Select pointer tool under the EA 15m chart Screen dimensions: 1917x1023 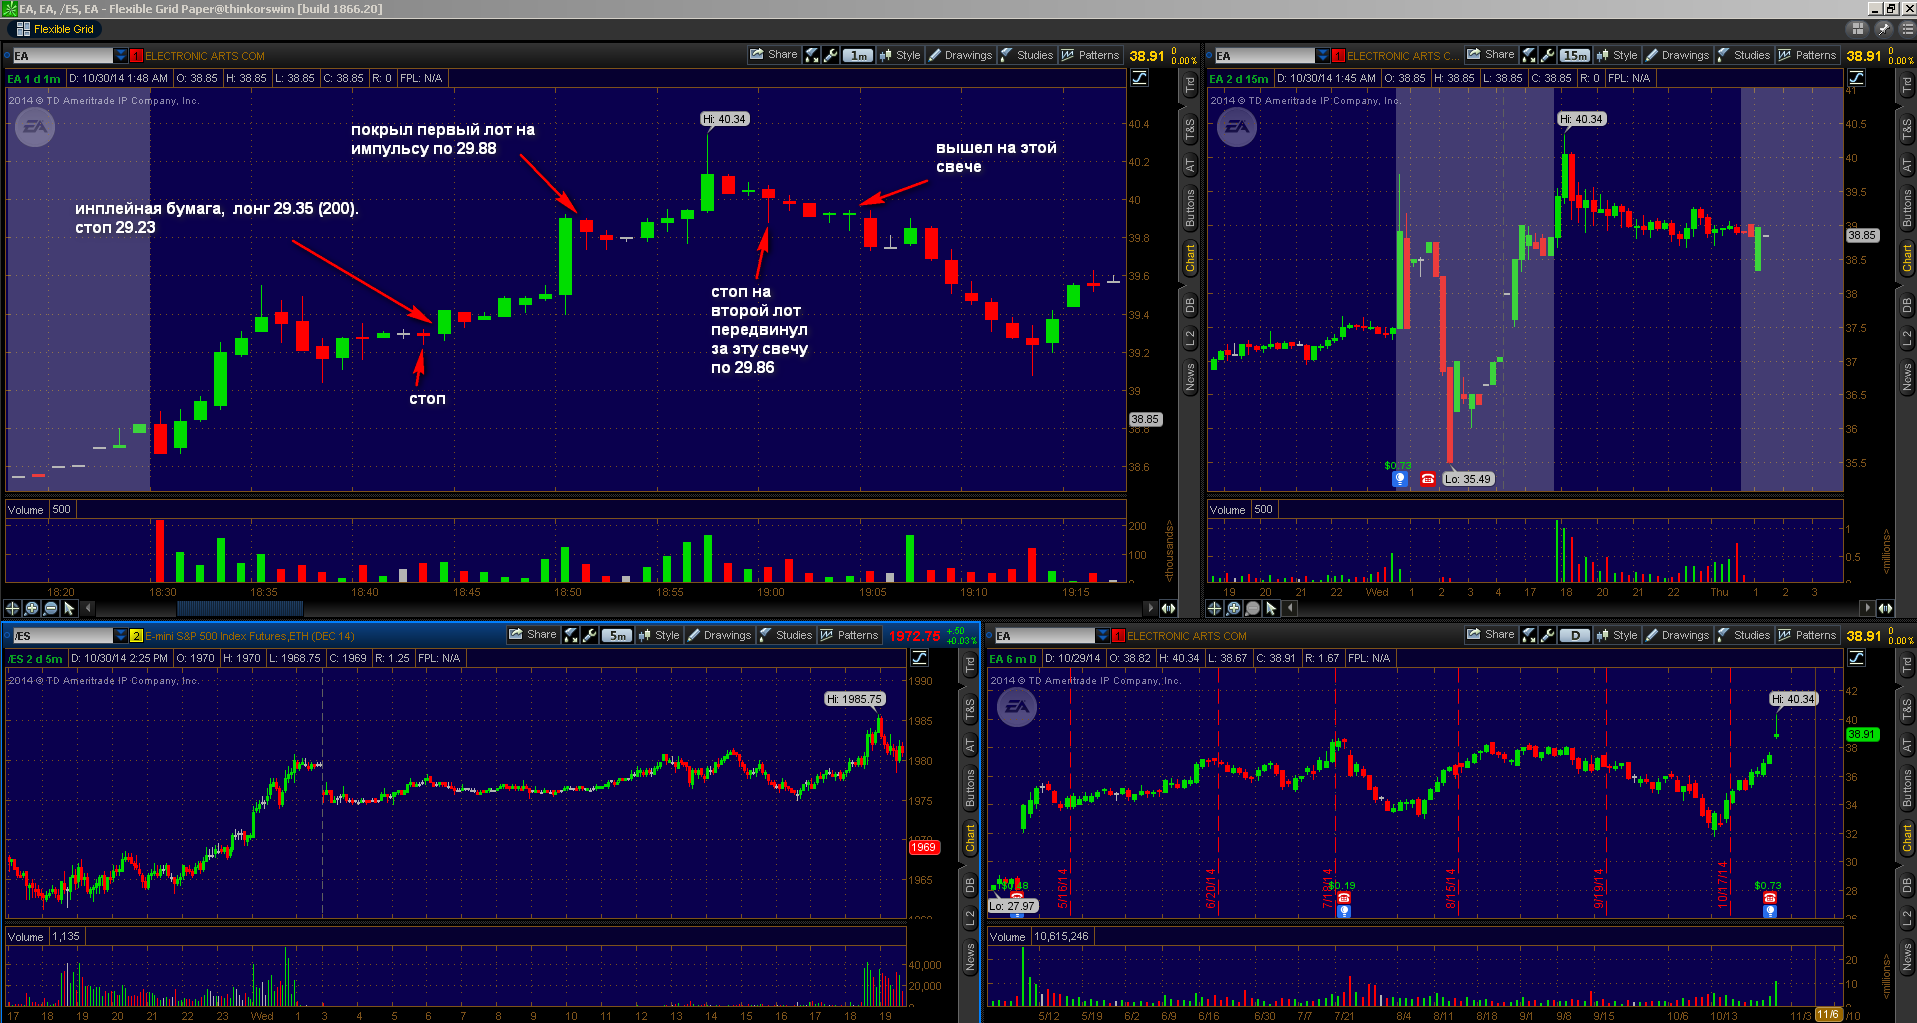(1272, 608)
